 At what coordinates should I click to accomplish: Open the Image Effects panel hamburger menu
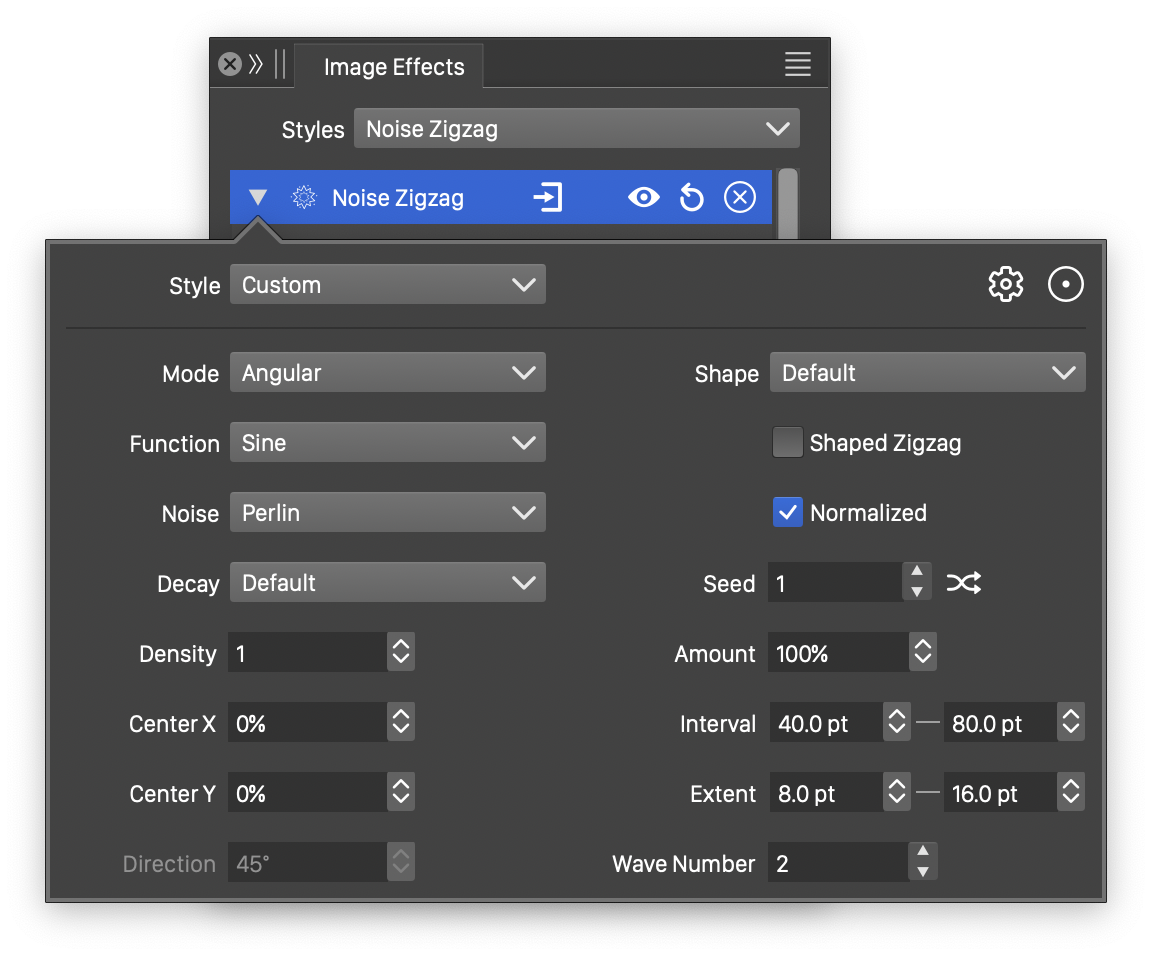(x=797, y=65)
